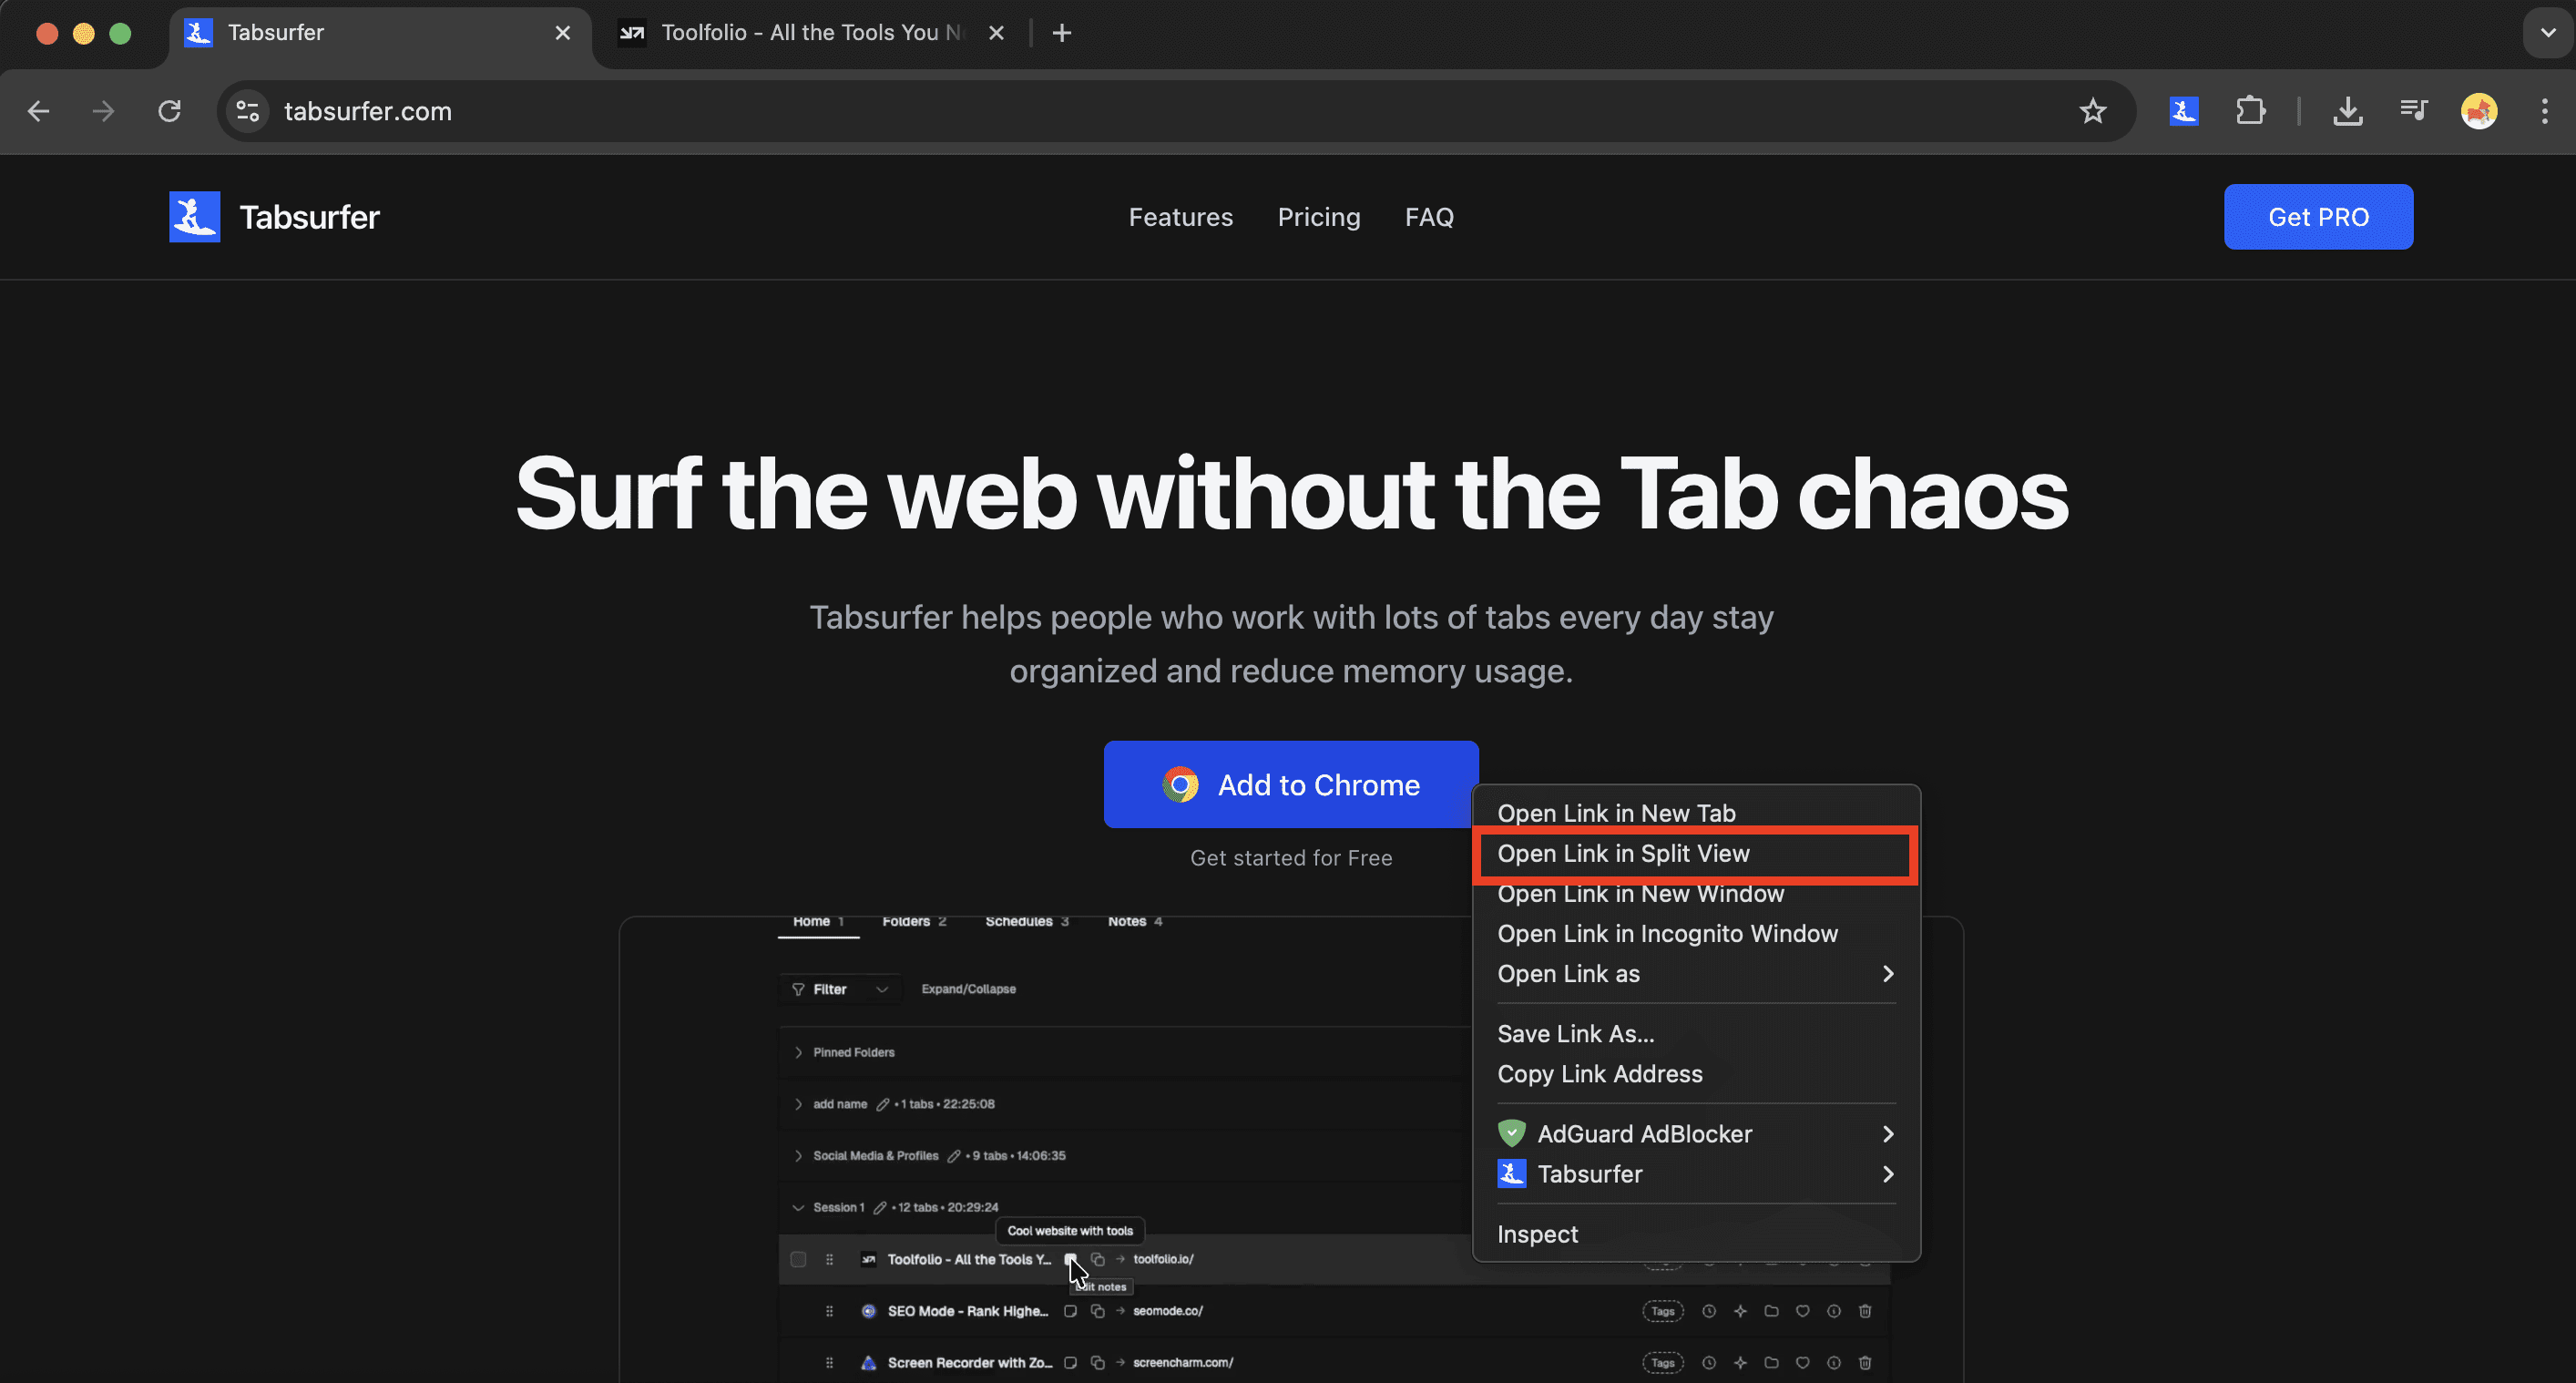The image size is (2576, 1383).
Task: Open Chrome profile avatar
Action: (2478, 111)
